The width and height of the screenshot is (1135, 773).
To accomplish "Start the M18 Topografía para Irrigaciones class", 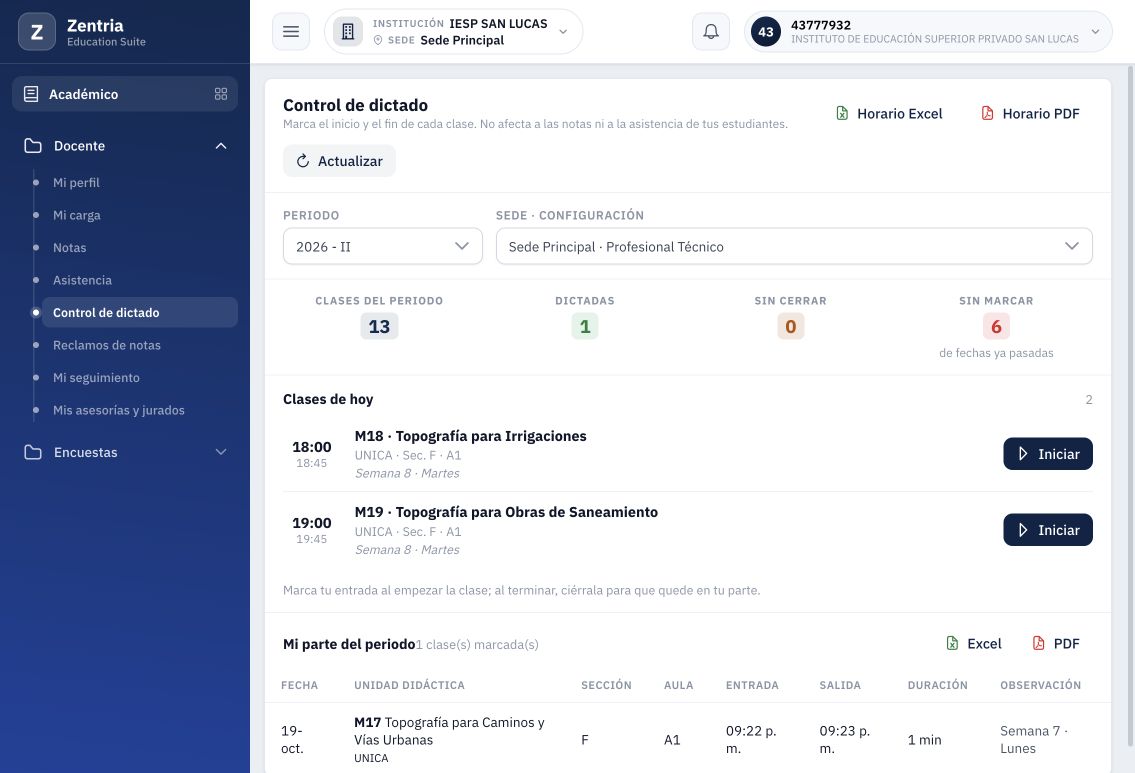I will (x=1047, y=454).
